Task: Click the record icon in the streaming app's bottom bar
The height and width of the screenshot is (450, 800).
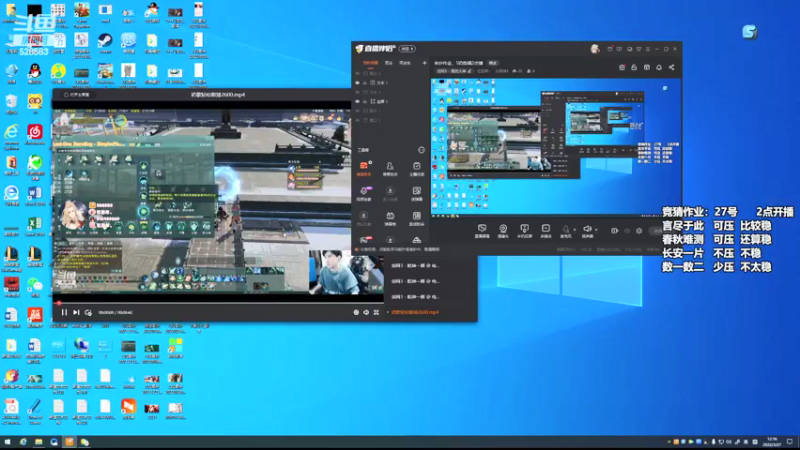Action: tap(614, 231)
